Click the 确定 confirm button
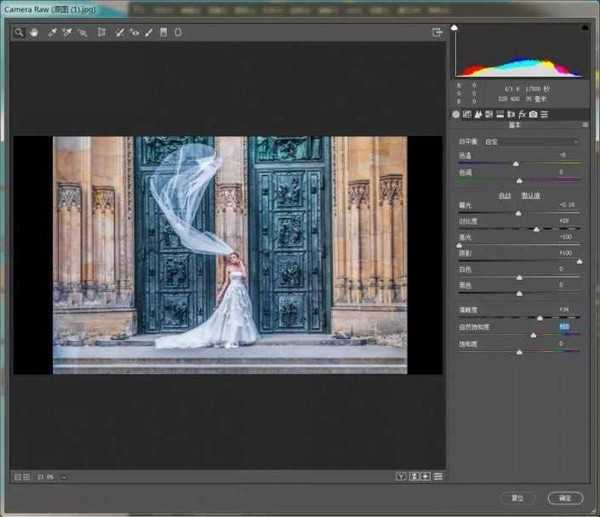 pyautogui.click(x=565, y=497)
